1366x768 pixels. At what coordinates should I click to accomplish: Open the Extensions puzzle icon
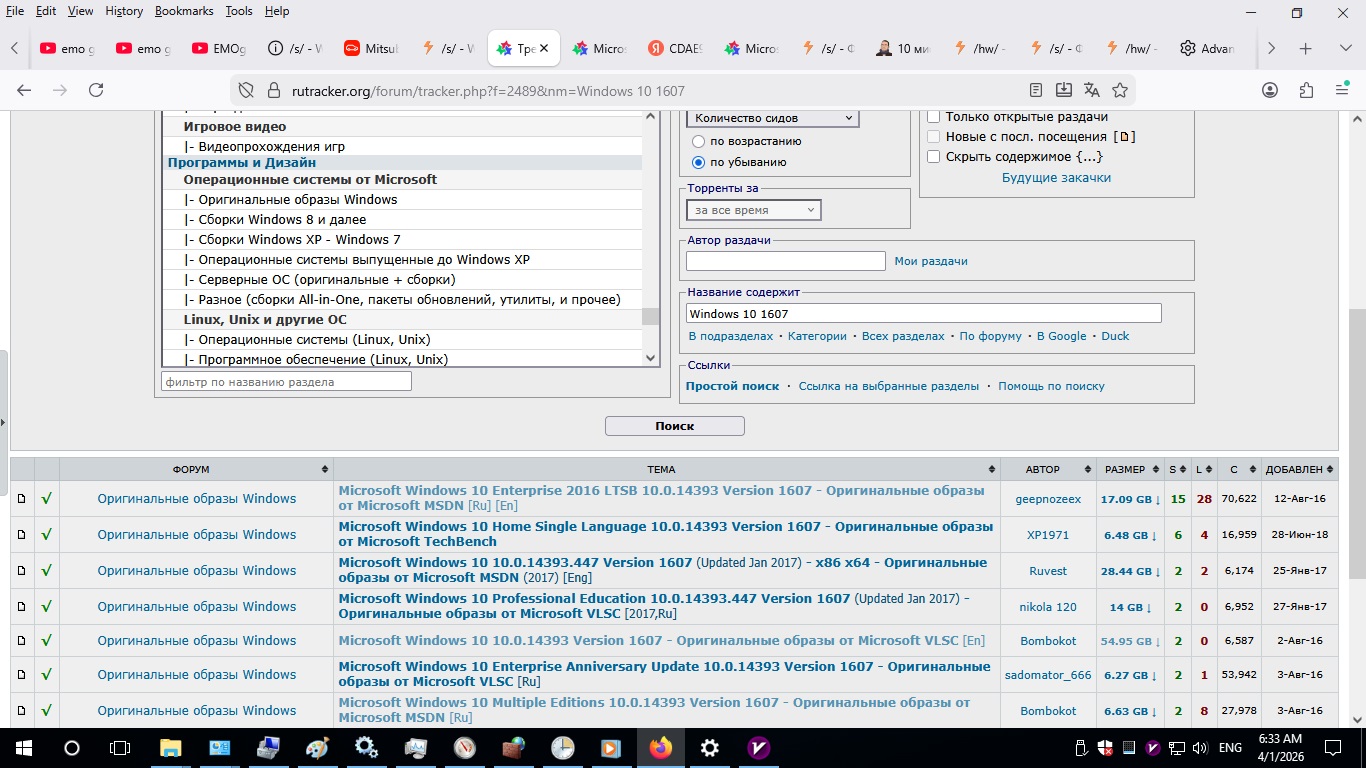[x=1306, y=90]
